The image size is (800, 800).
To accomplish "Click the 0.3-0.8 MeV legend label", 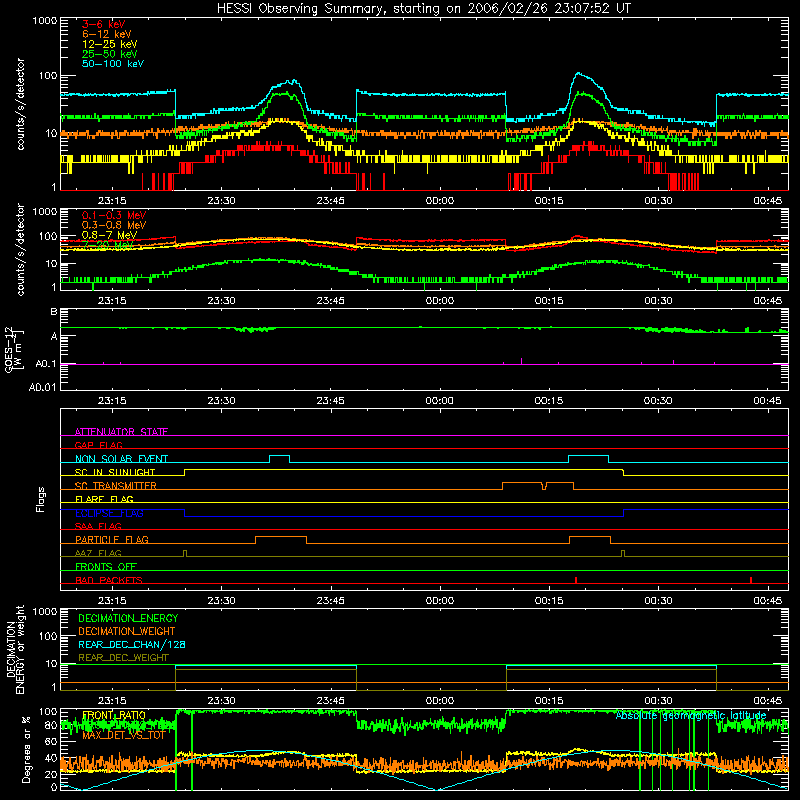I will (x=114, y=225).
